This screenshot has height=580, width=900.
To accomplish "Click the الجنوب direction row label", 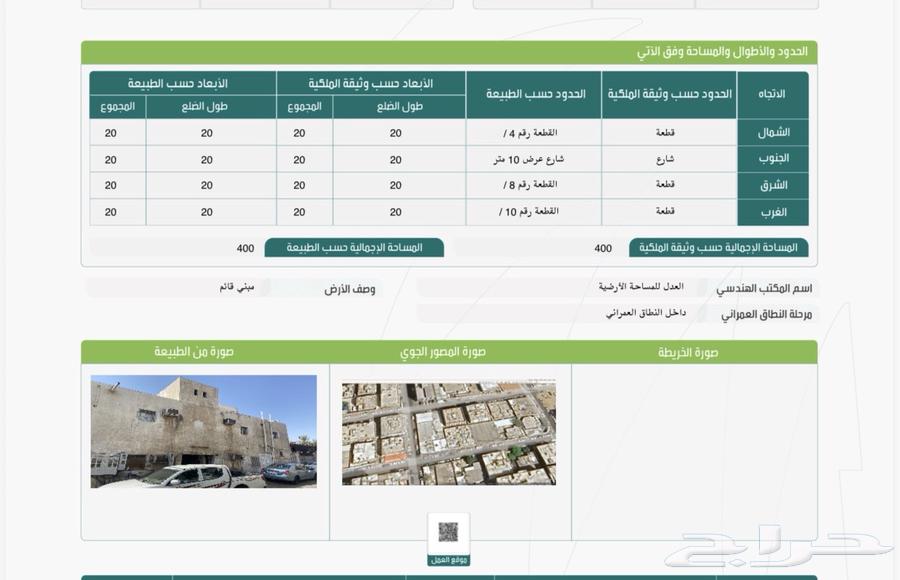I will pyautogui.click(x=772, y=159).
